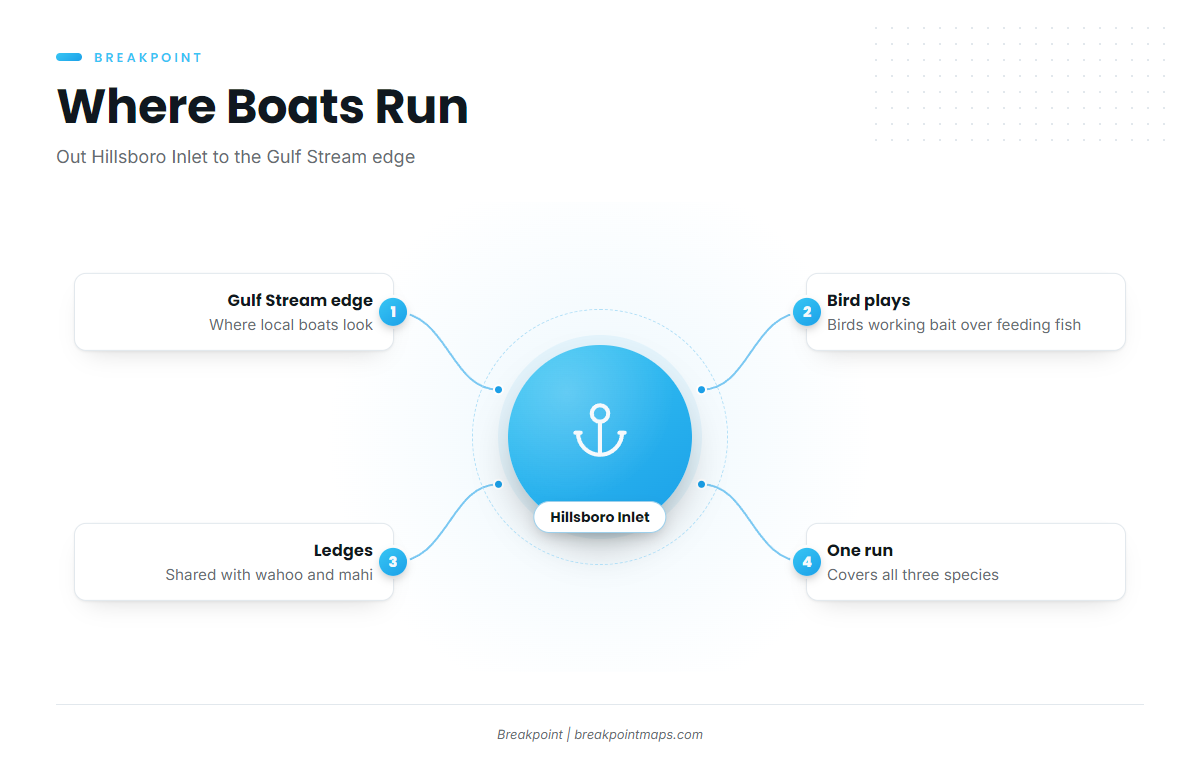Click the "Where Boats Run" title
The height and width of the screenshot is (769, 1200).
click(x=263, y=107)
